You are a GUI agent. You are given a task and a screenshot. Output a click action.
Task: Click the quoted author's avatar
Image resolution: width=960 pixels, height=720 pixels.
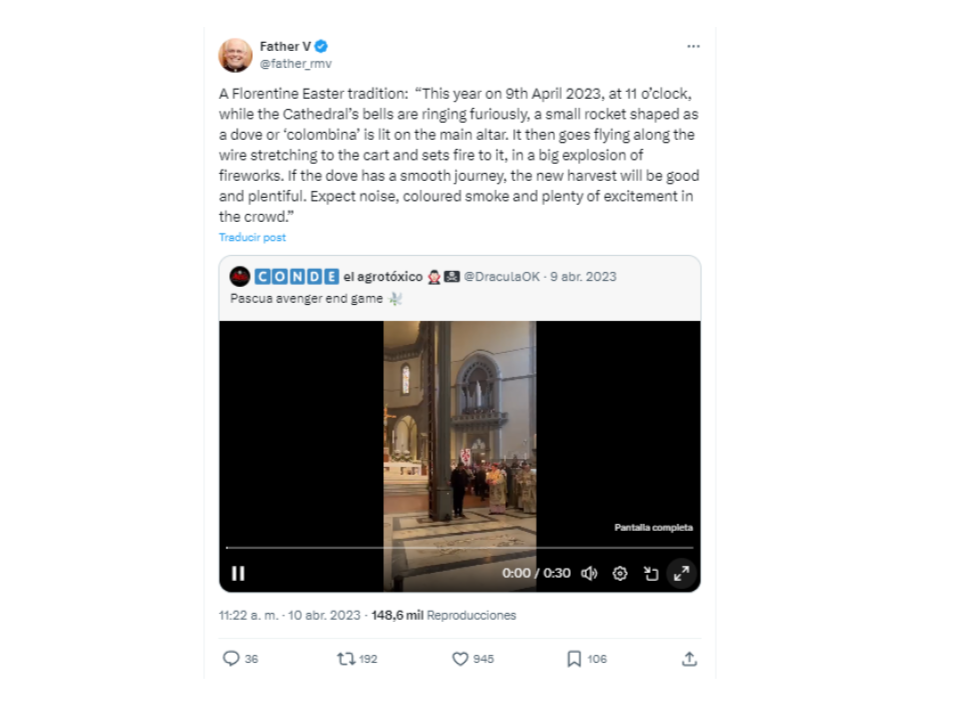[239, 277]
